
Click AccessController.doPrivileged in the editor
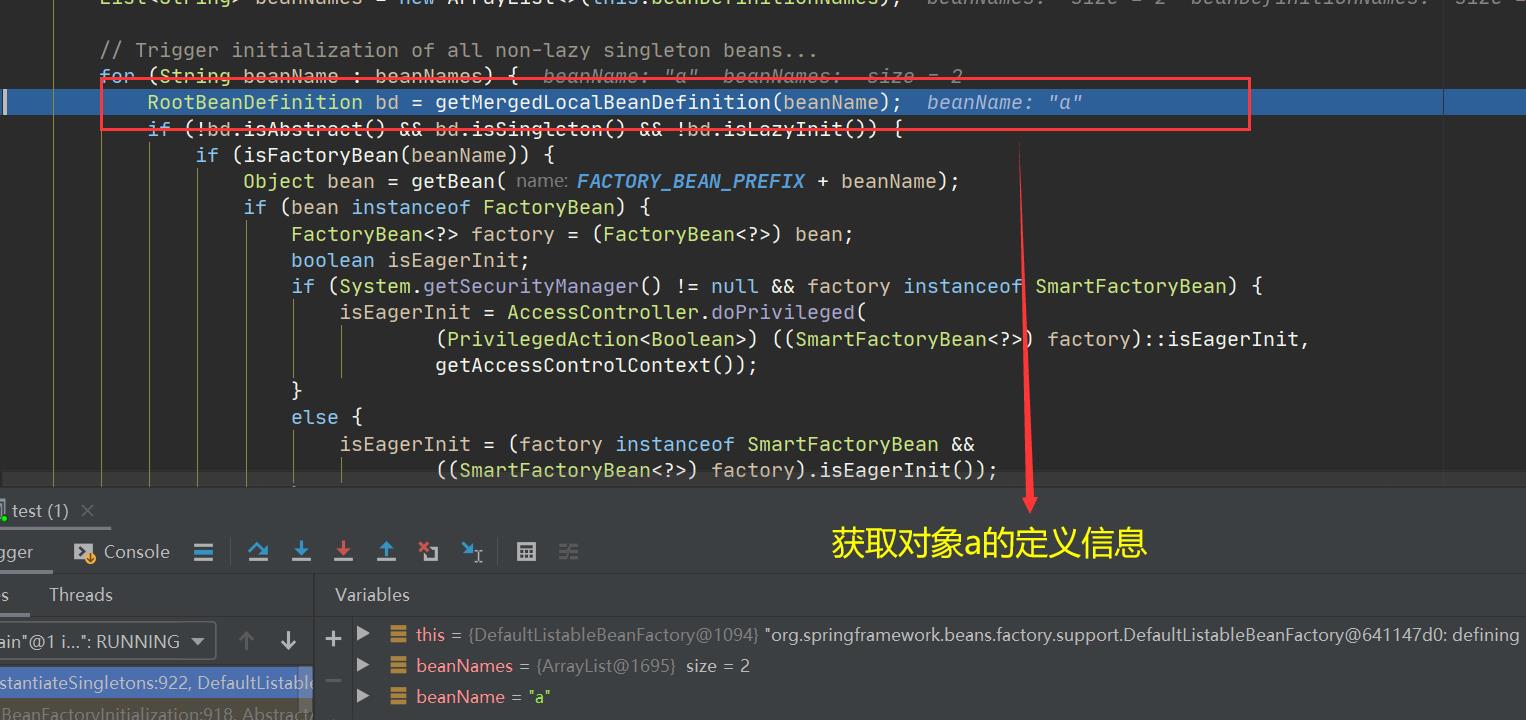[x=681, y=312]
